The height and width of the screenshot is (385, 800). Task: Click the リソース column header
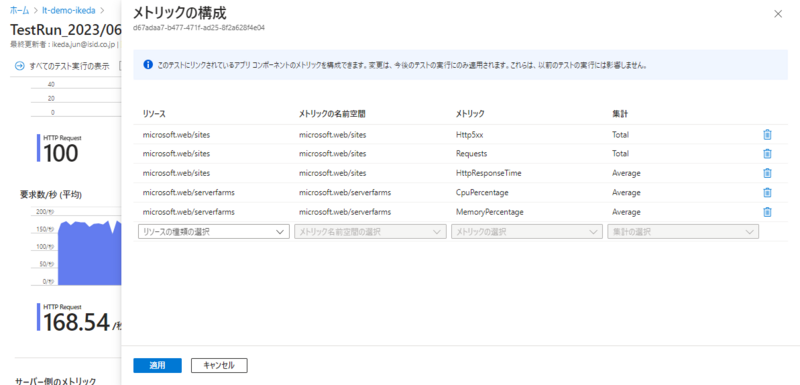(x=155, y=114)
